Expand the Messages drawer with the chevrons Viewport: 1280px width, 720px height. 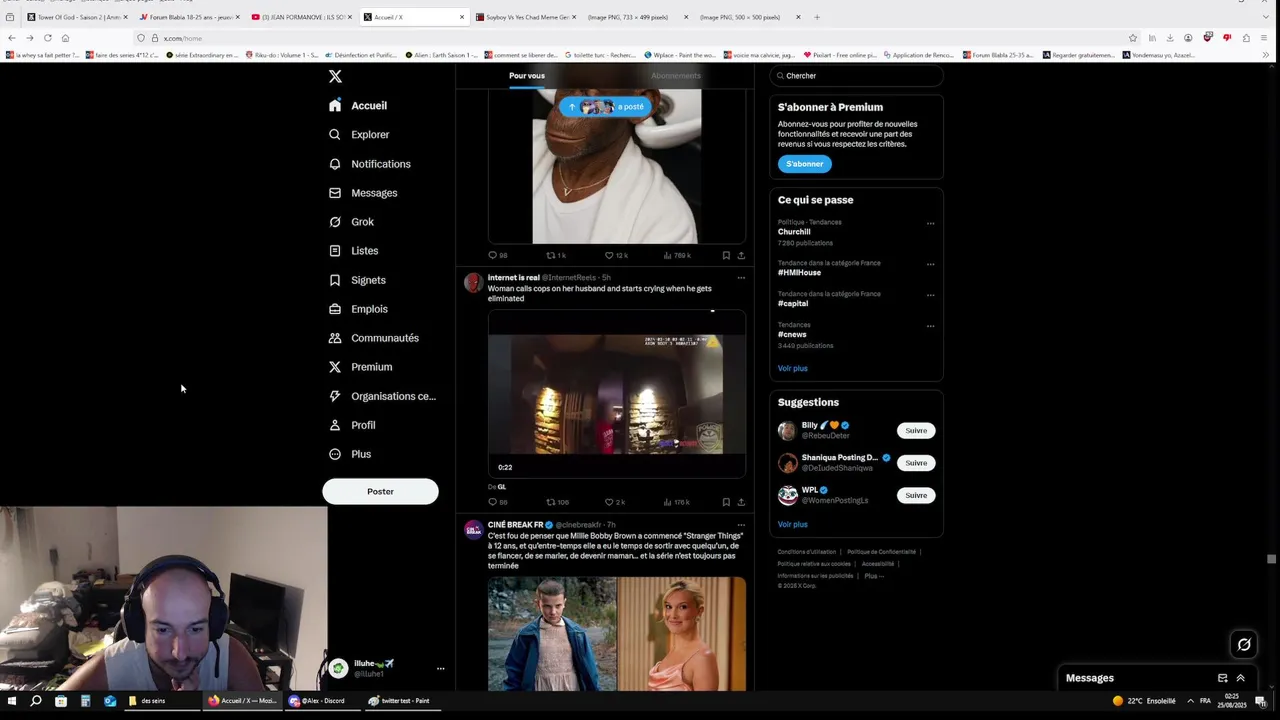(x=1241, y=678)
